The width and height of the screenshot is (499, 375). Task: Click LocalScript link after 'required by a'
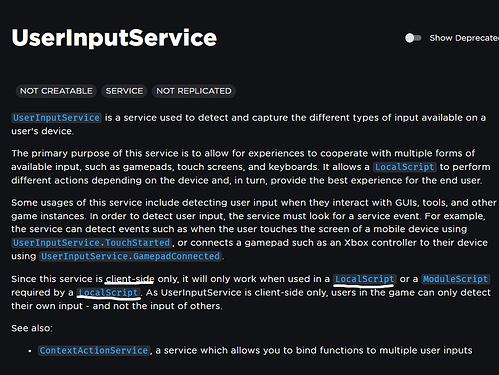(108, 292)
